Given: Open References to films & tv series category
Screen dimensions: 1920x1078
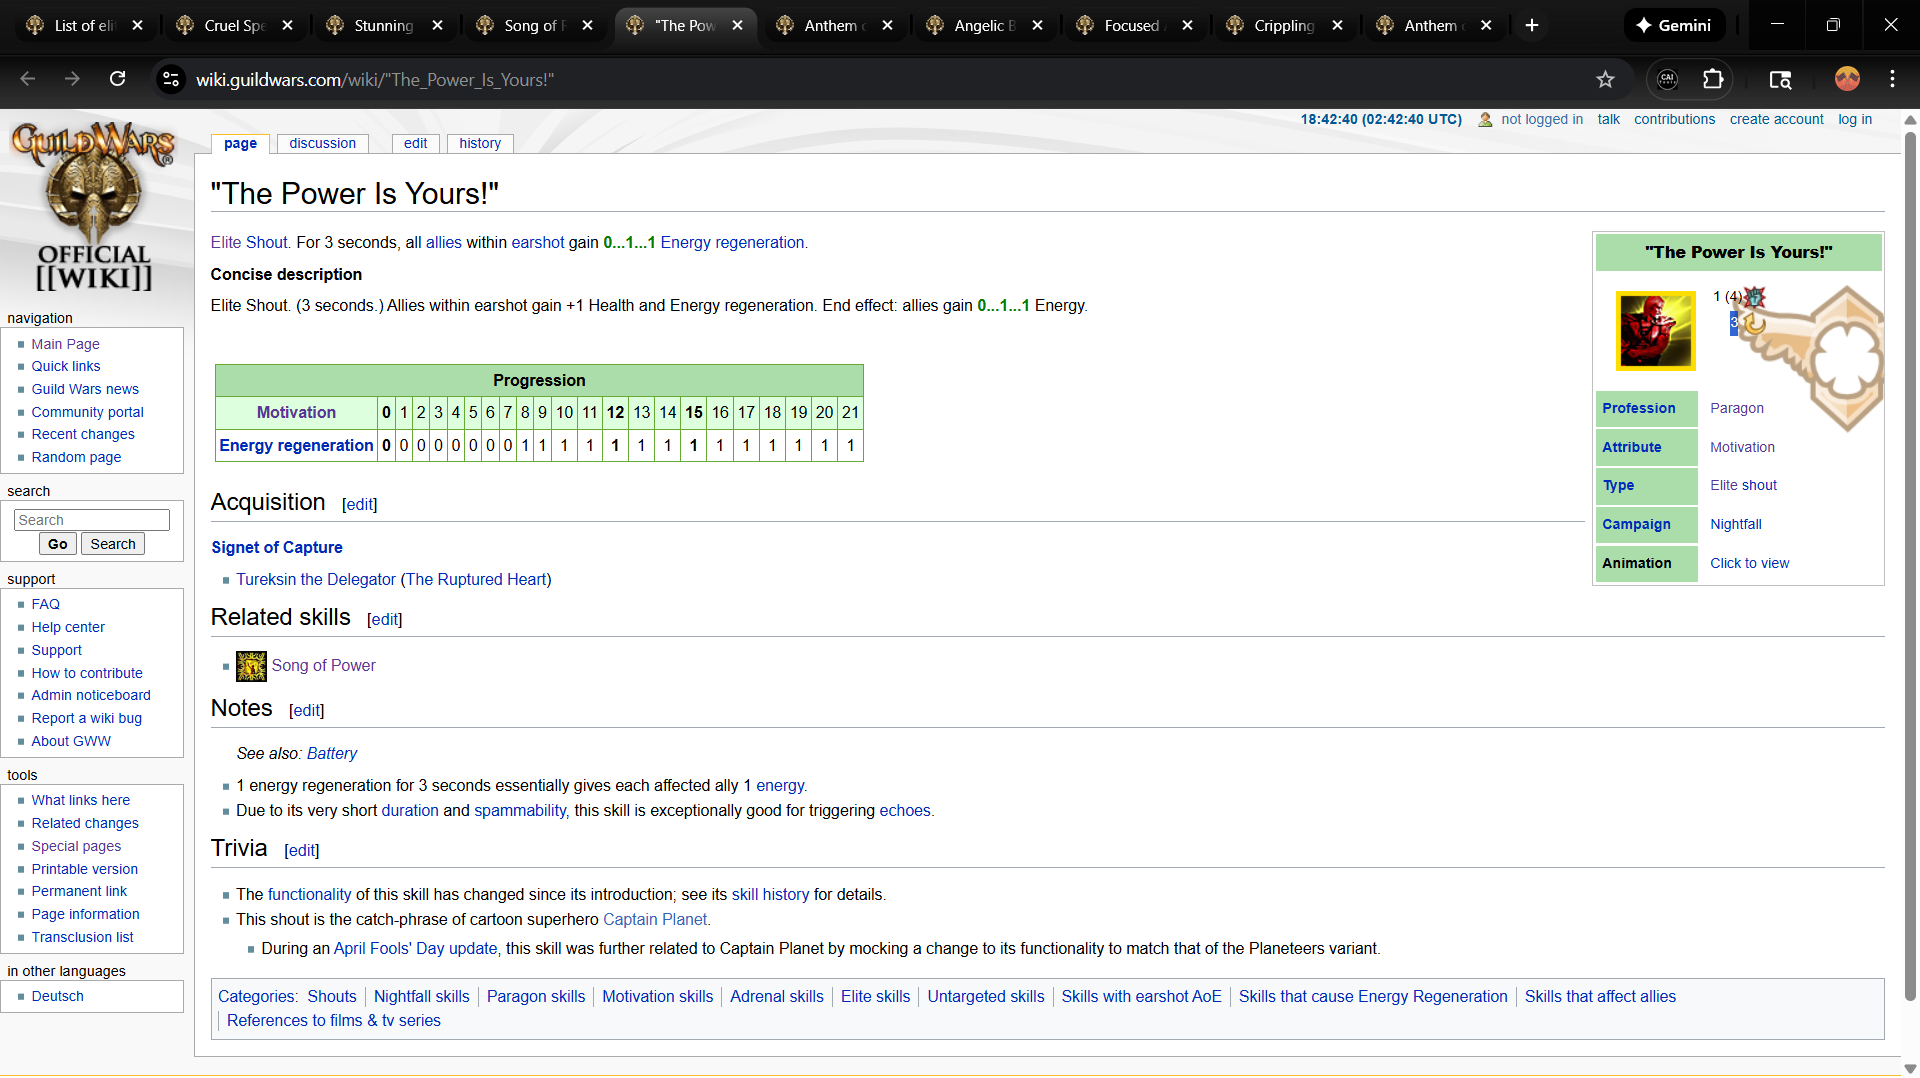Looking at the screenshot, I should click(x=334, y=1020).
